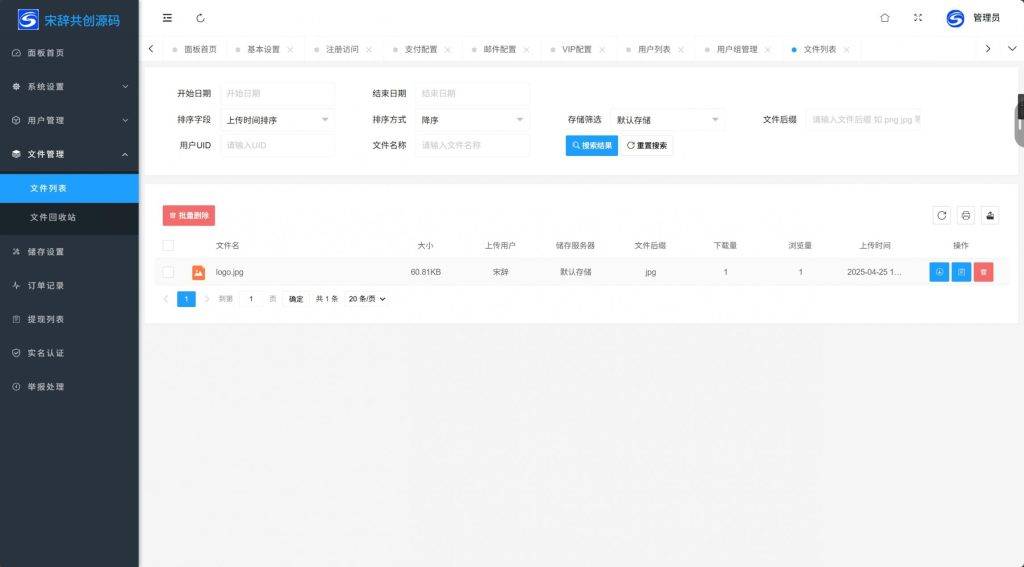Toggle fullscreen icon in header
Viewport: 1024px width, 567px height.
point(918,18)
